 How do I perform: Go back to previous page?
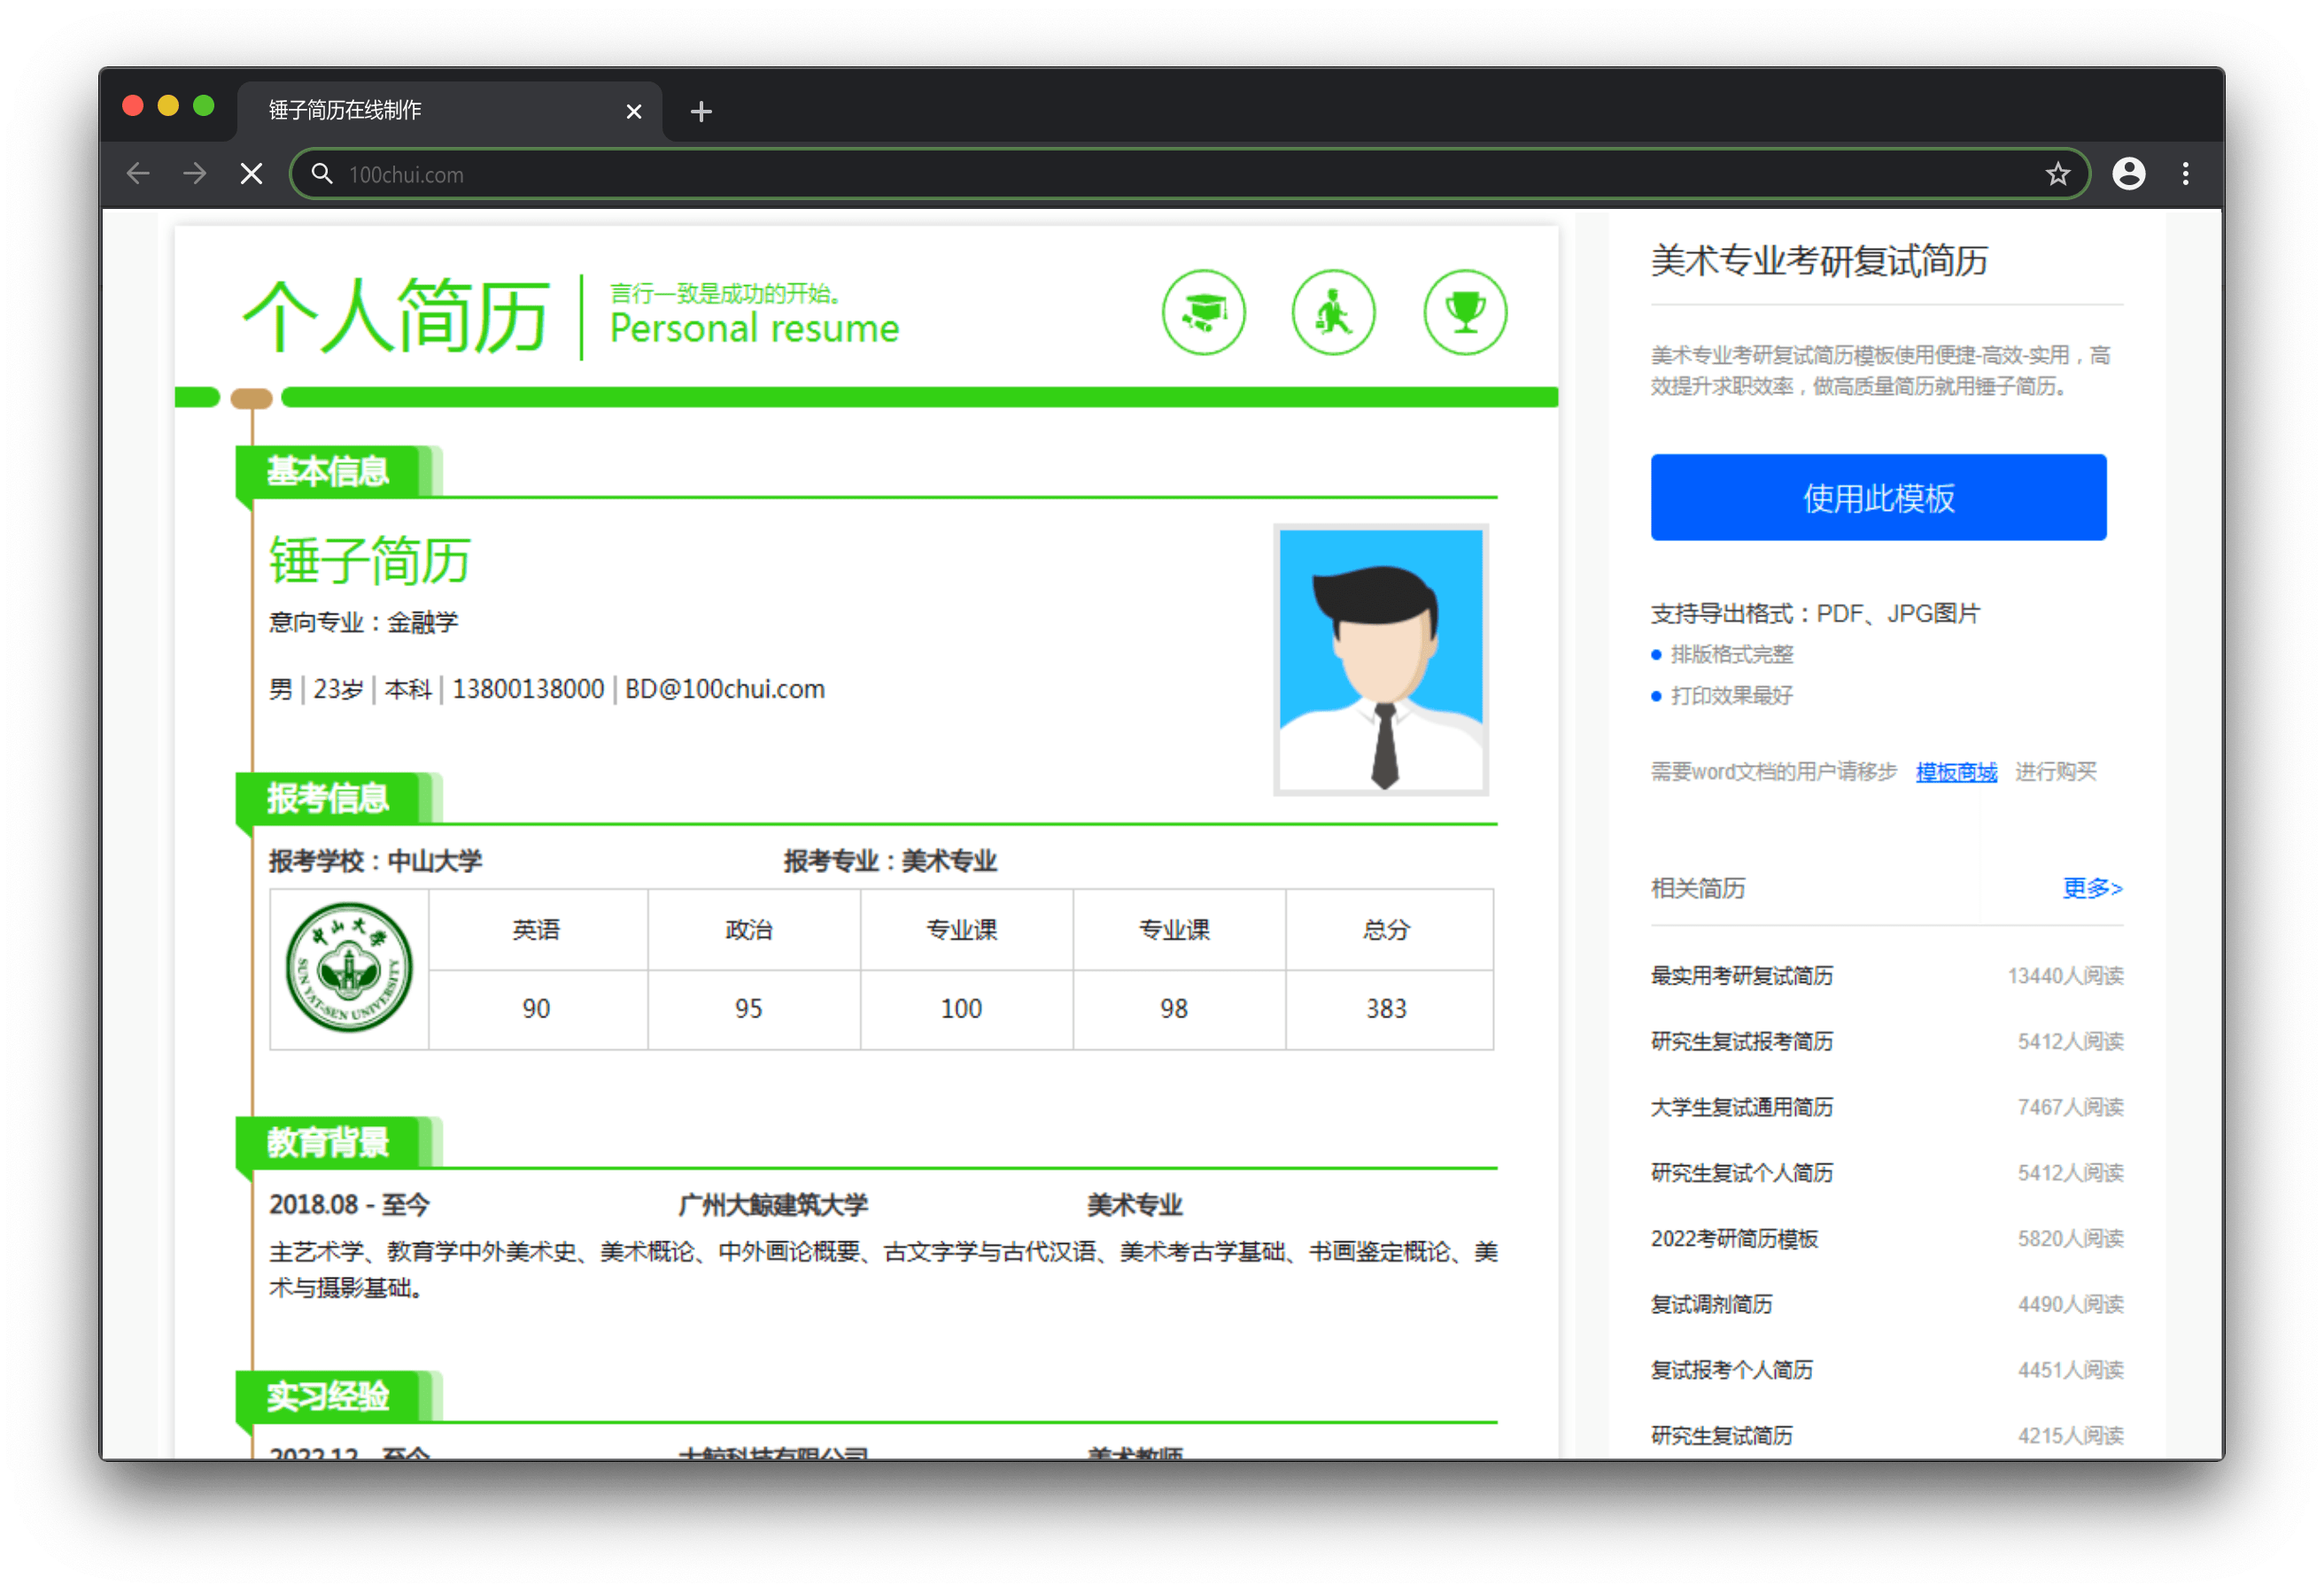[138, 174]
